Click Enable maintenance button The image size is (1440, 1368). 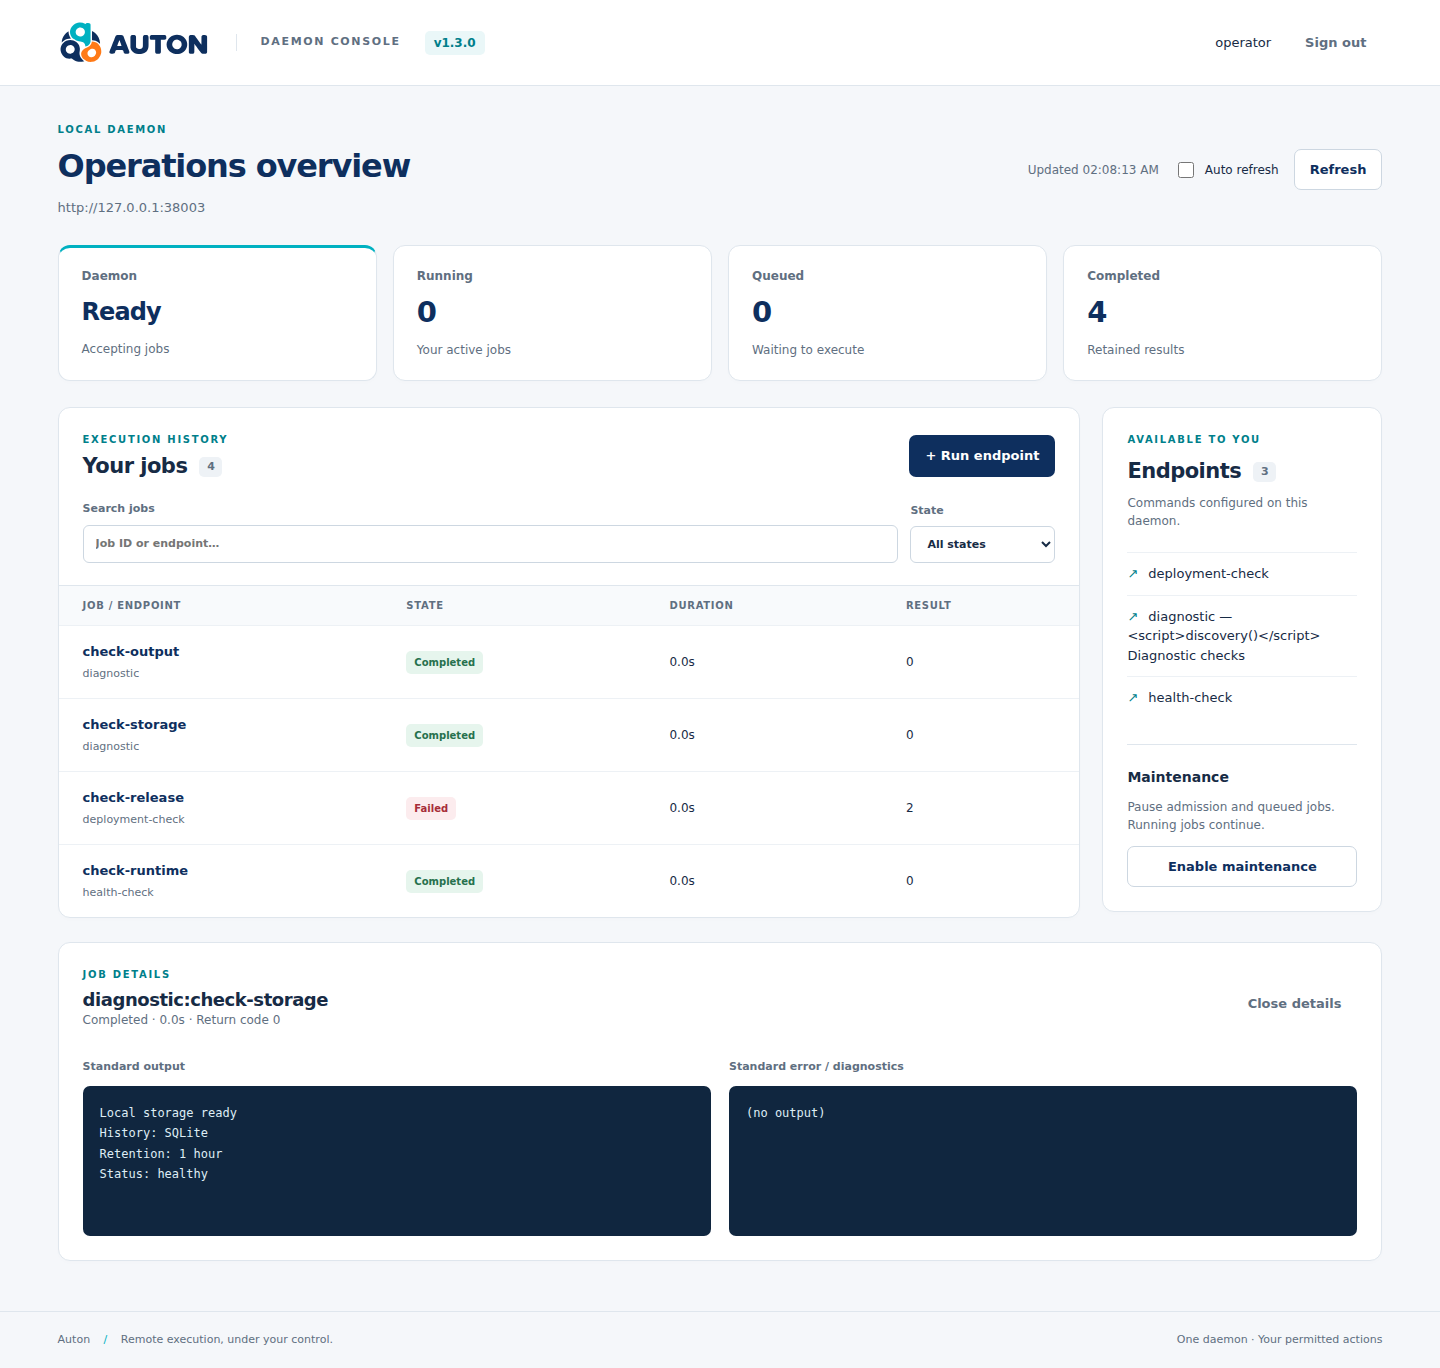(1242, 867)
